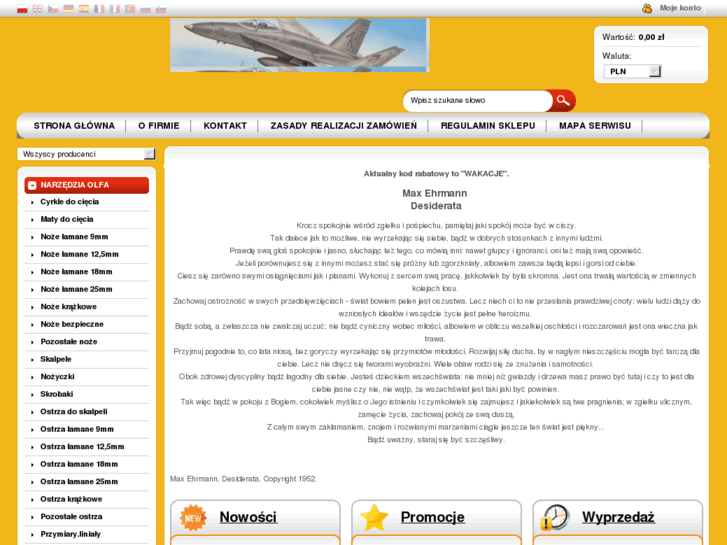Image resolution: width=727 pixels, height=545 pixels.
Task: Open the Nowości section heading
Action: click(x=248, y=517)
